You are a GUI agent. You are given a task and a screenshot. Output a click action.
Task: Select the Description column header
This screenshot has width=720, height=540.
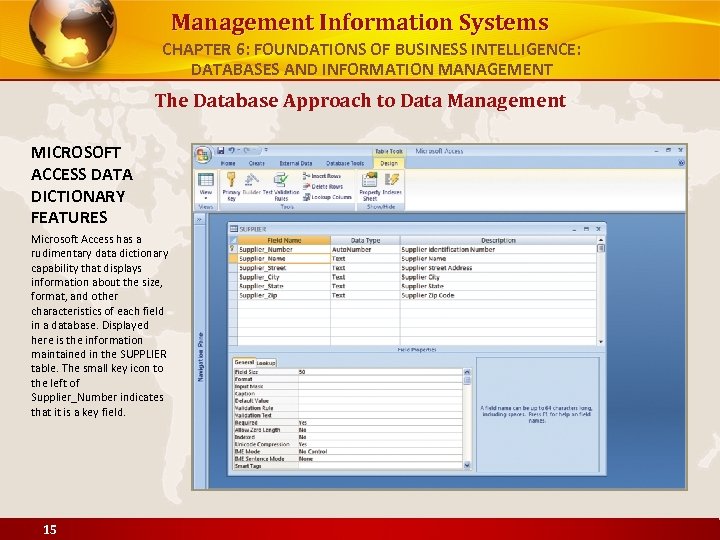498,240
